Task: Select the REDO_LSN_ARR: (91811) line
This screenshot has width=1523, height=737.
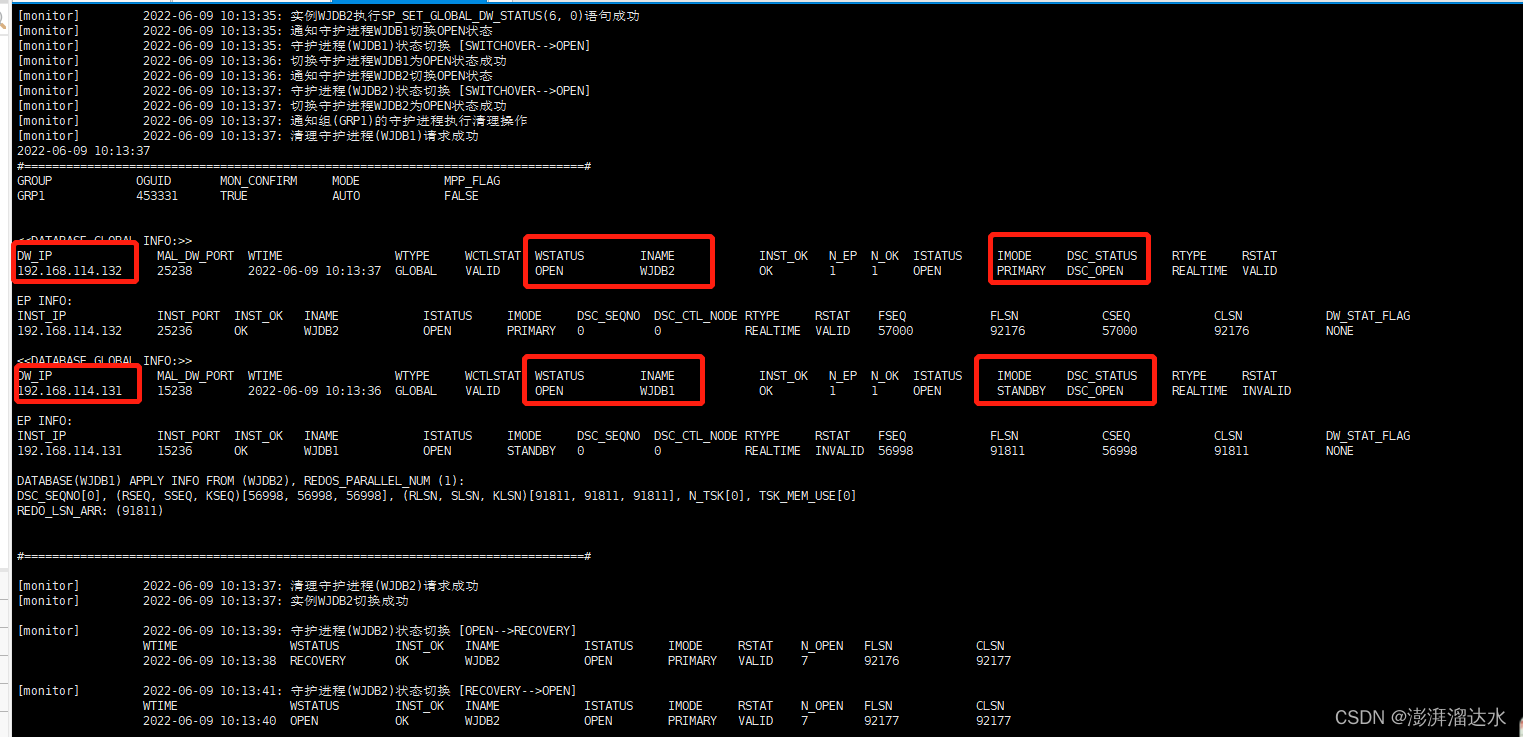Action: tap(90, 511)
